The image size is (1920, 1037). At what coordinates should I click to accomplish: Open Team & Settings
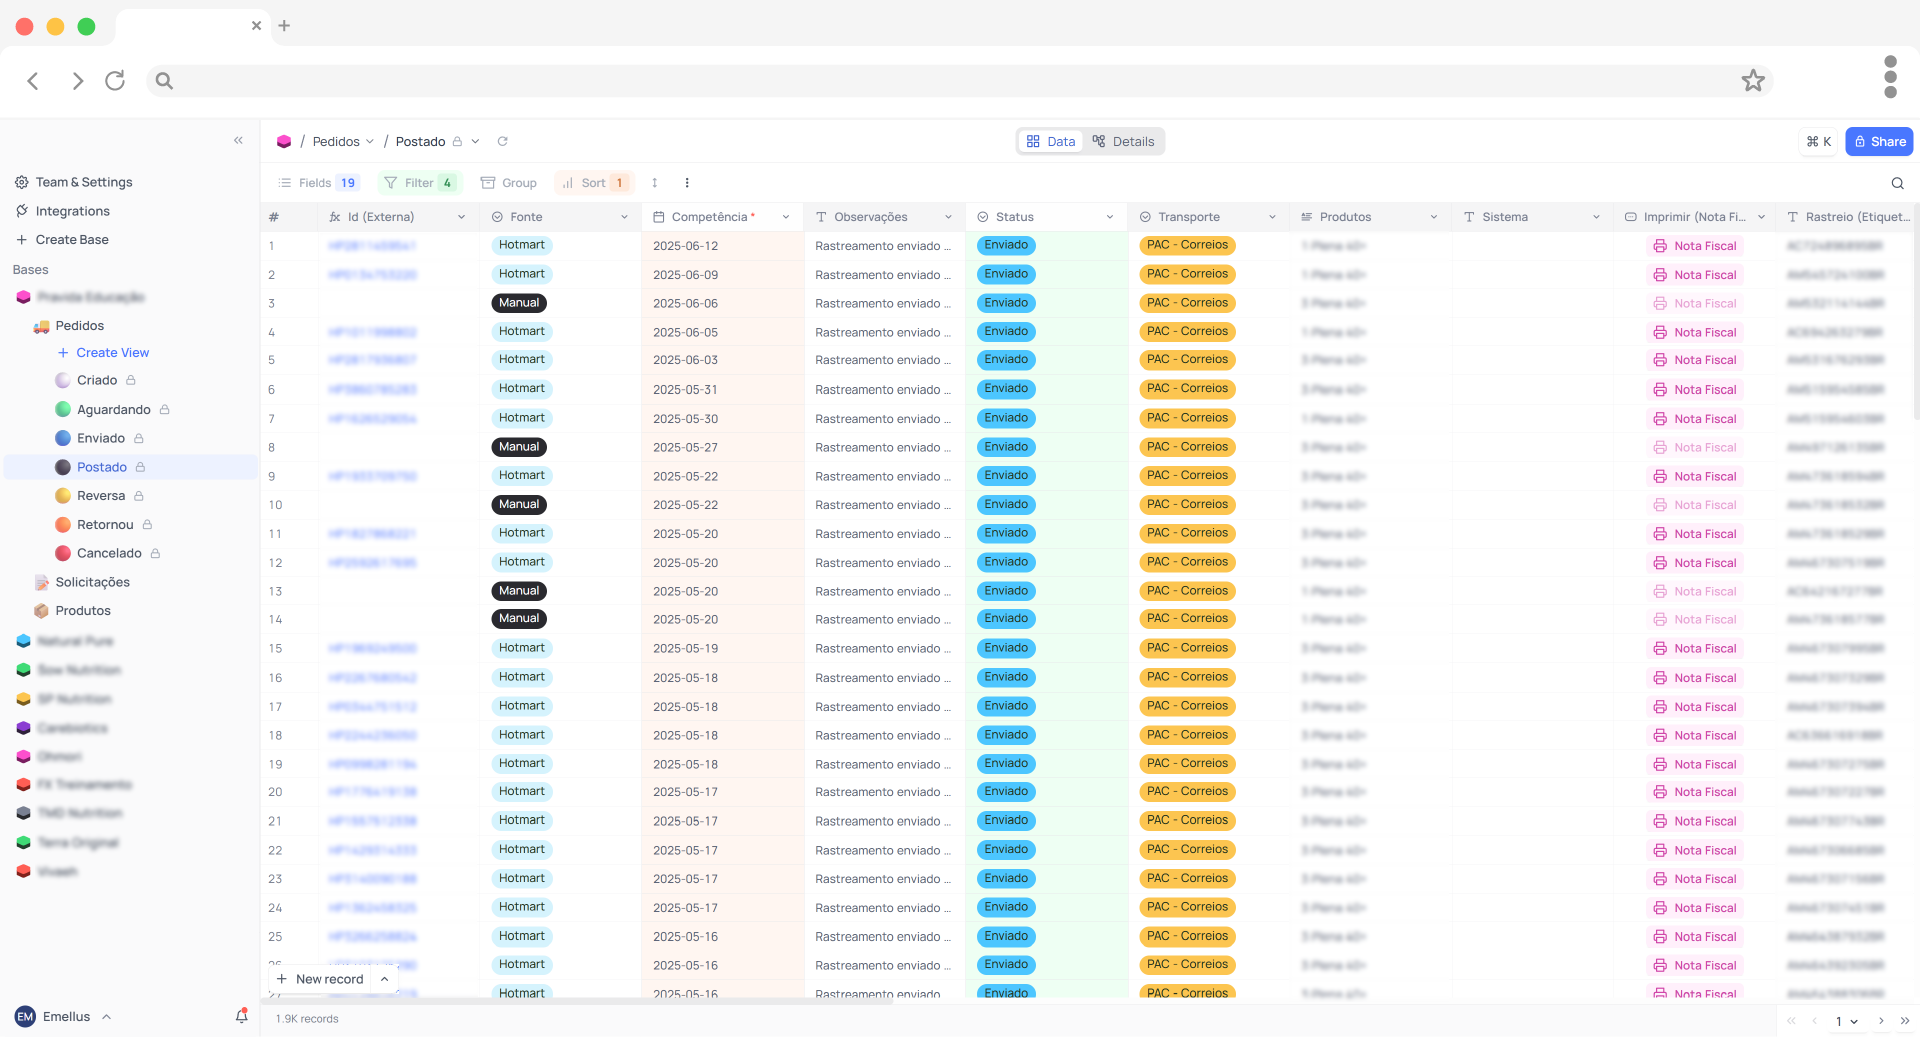coord(74,183)
